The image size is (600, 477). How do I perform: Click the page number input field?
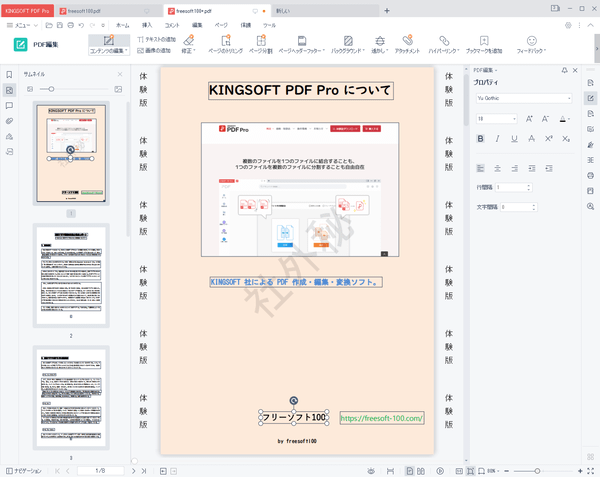pos(100,471)
